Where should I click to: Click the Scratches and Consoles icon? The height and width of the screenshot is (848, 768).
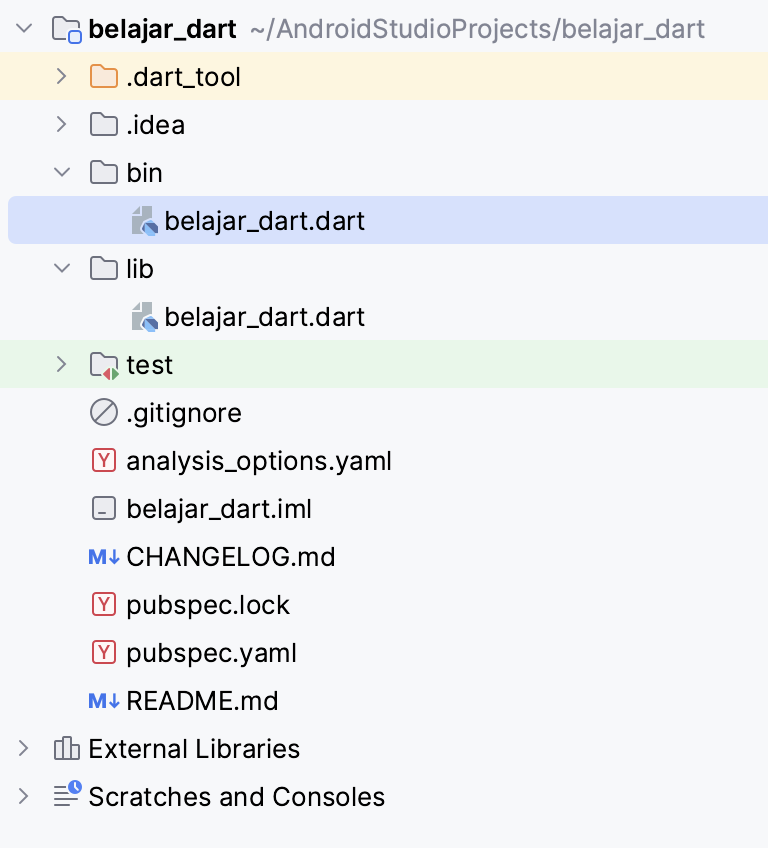pos(68,794)
